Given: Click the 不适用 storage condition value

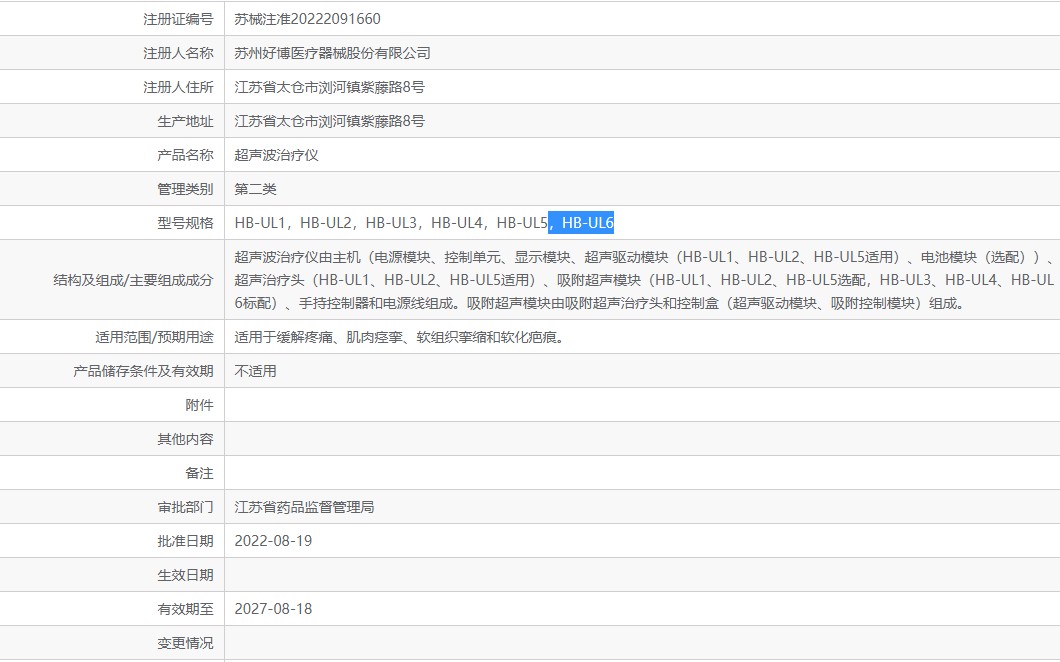Looking at the screenshot, I should tap(255, 371).
